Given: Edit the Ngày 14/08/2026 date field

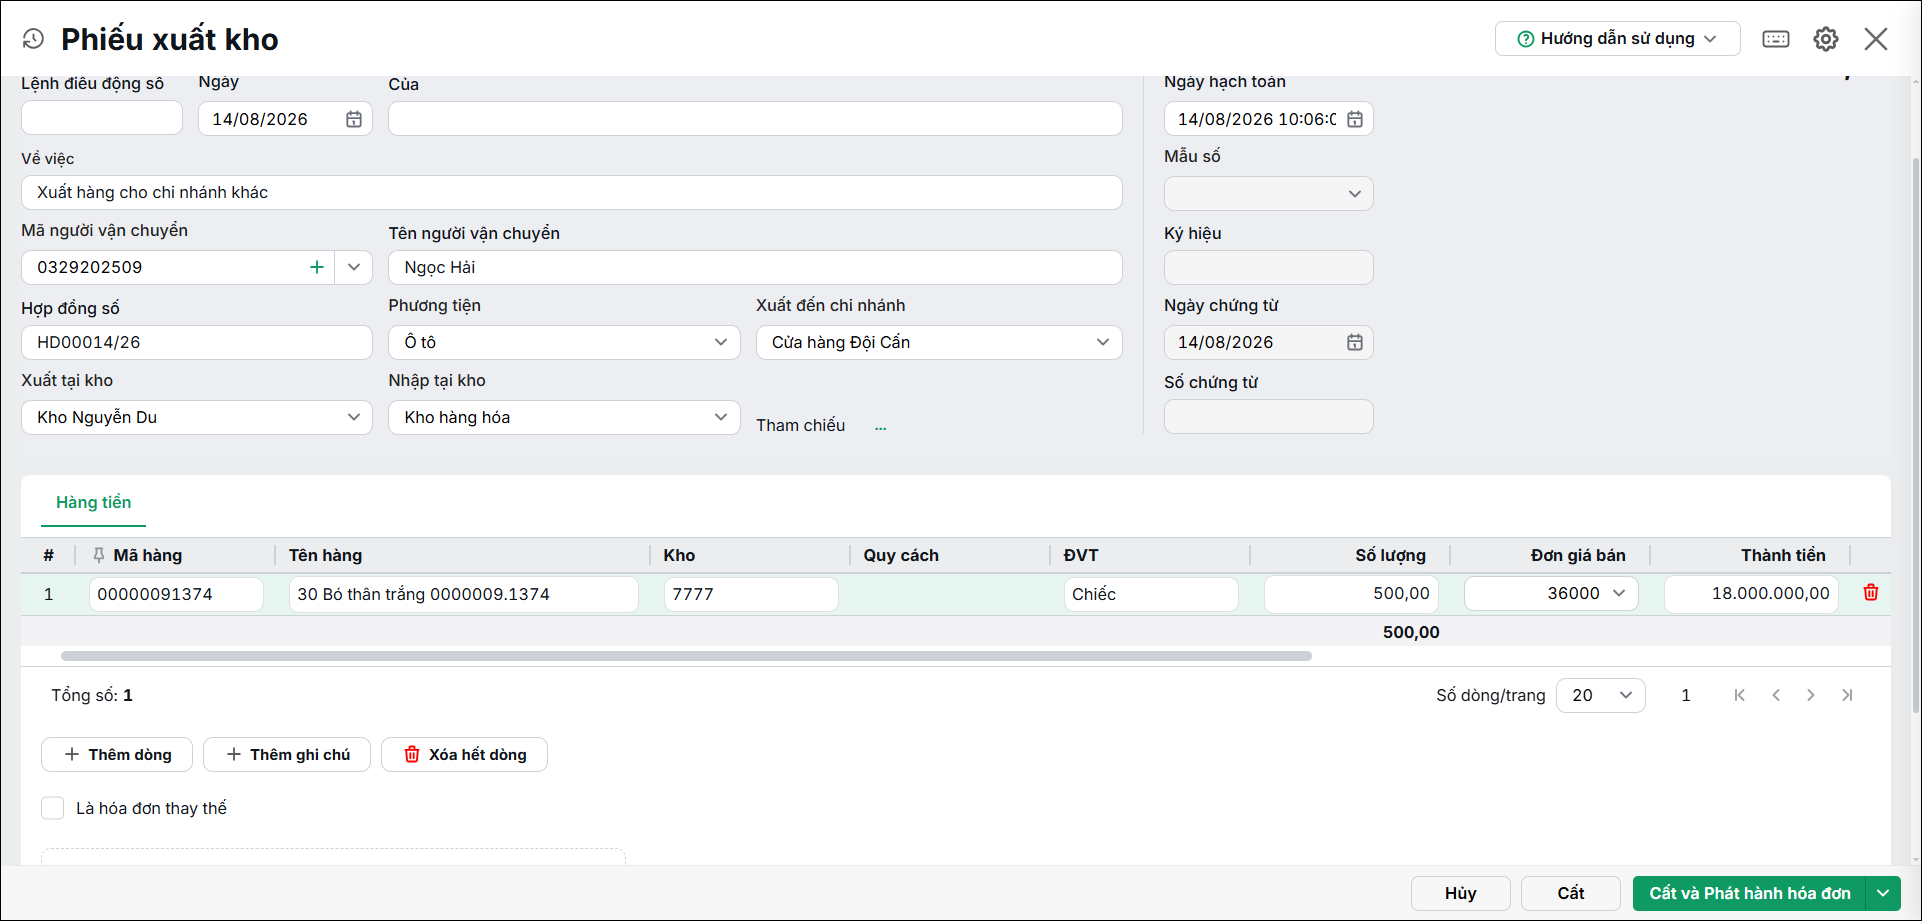Looking at the screenshot, I should pos(285,119).
